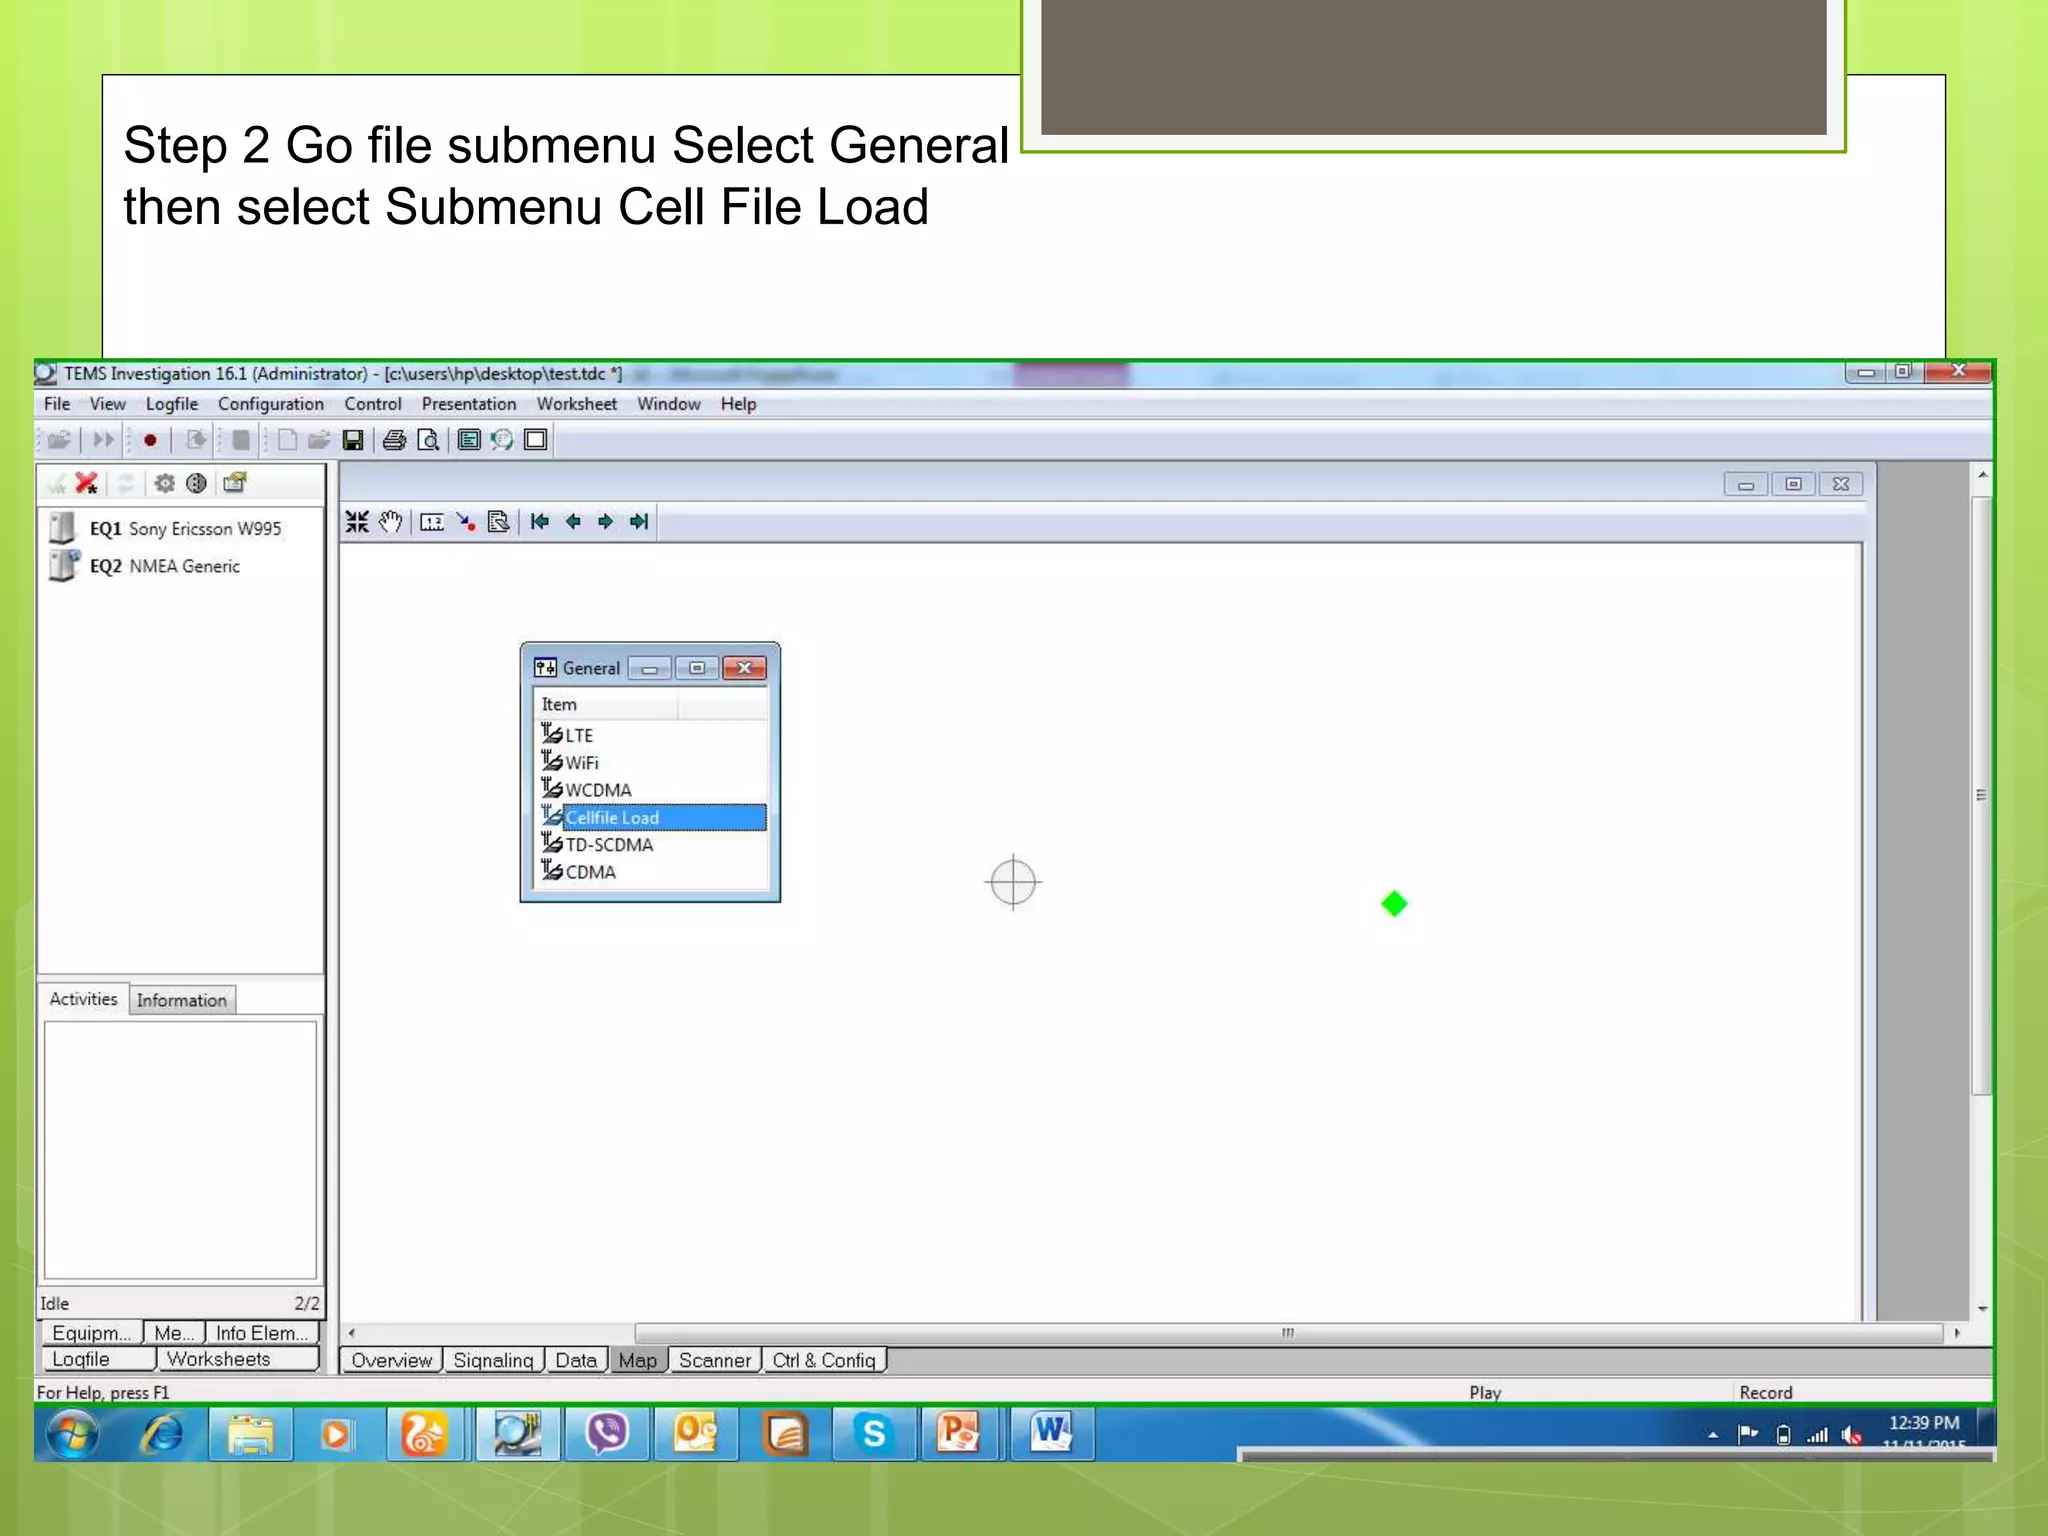Click the layer control icon in map toolbar
The width and height of the screenshot is (2048, 1536).
[x=498, y=522]
